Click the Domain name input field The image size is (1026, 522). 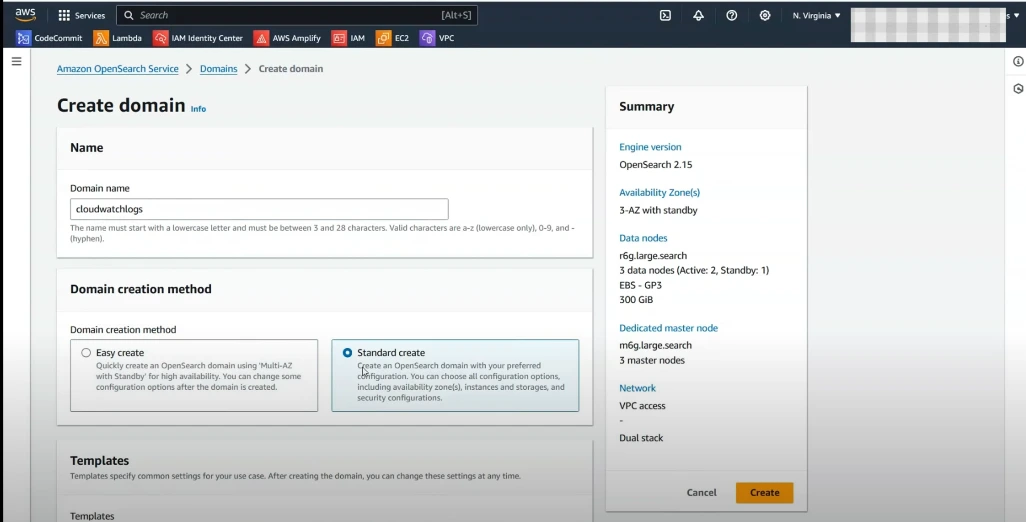[259, 209]
